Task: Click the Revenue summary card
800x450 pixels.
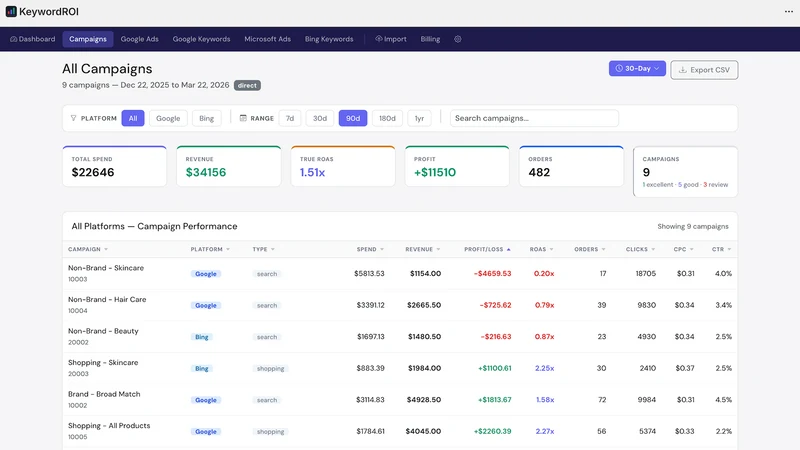Action: click(x=229, y=166)
